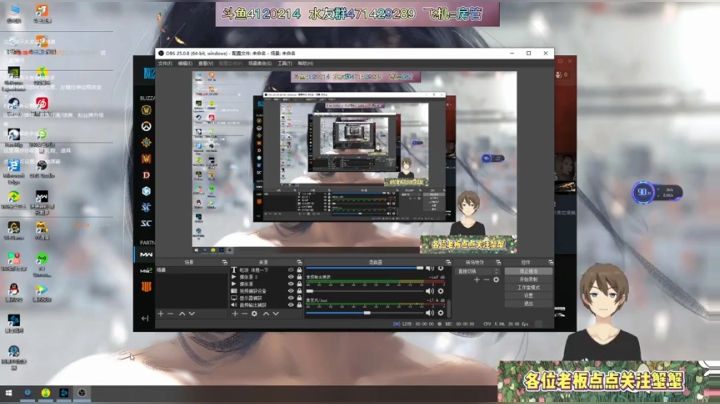Image resolution: width=720 pixels, height=404 pixels.
Task: Open the 文件(F) menu in OBS
Action: point(165,63)
